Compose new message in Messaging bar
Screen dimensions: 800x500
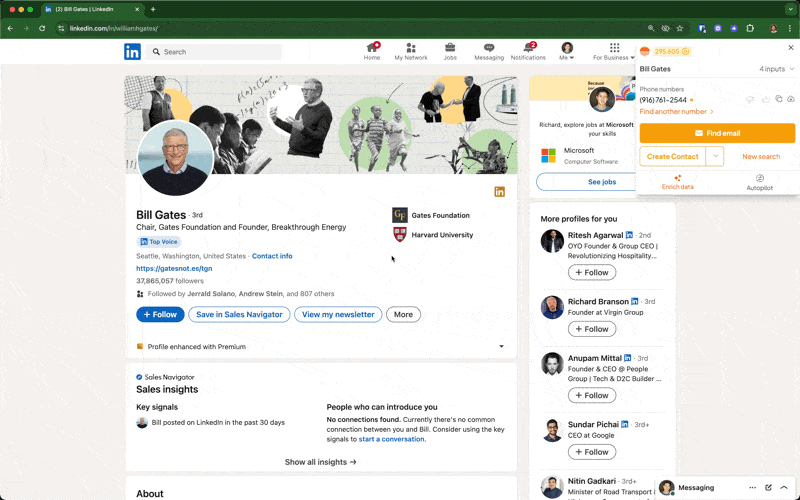pyautogui.click(x=768, y=488)
